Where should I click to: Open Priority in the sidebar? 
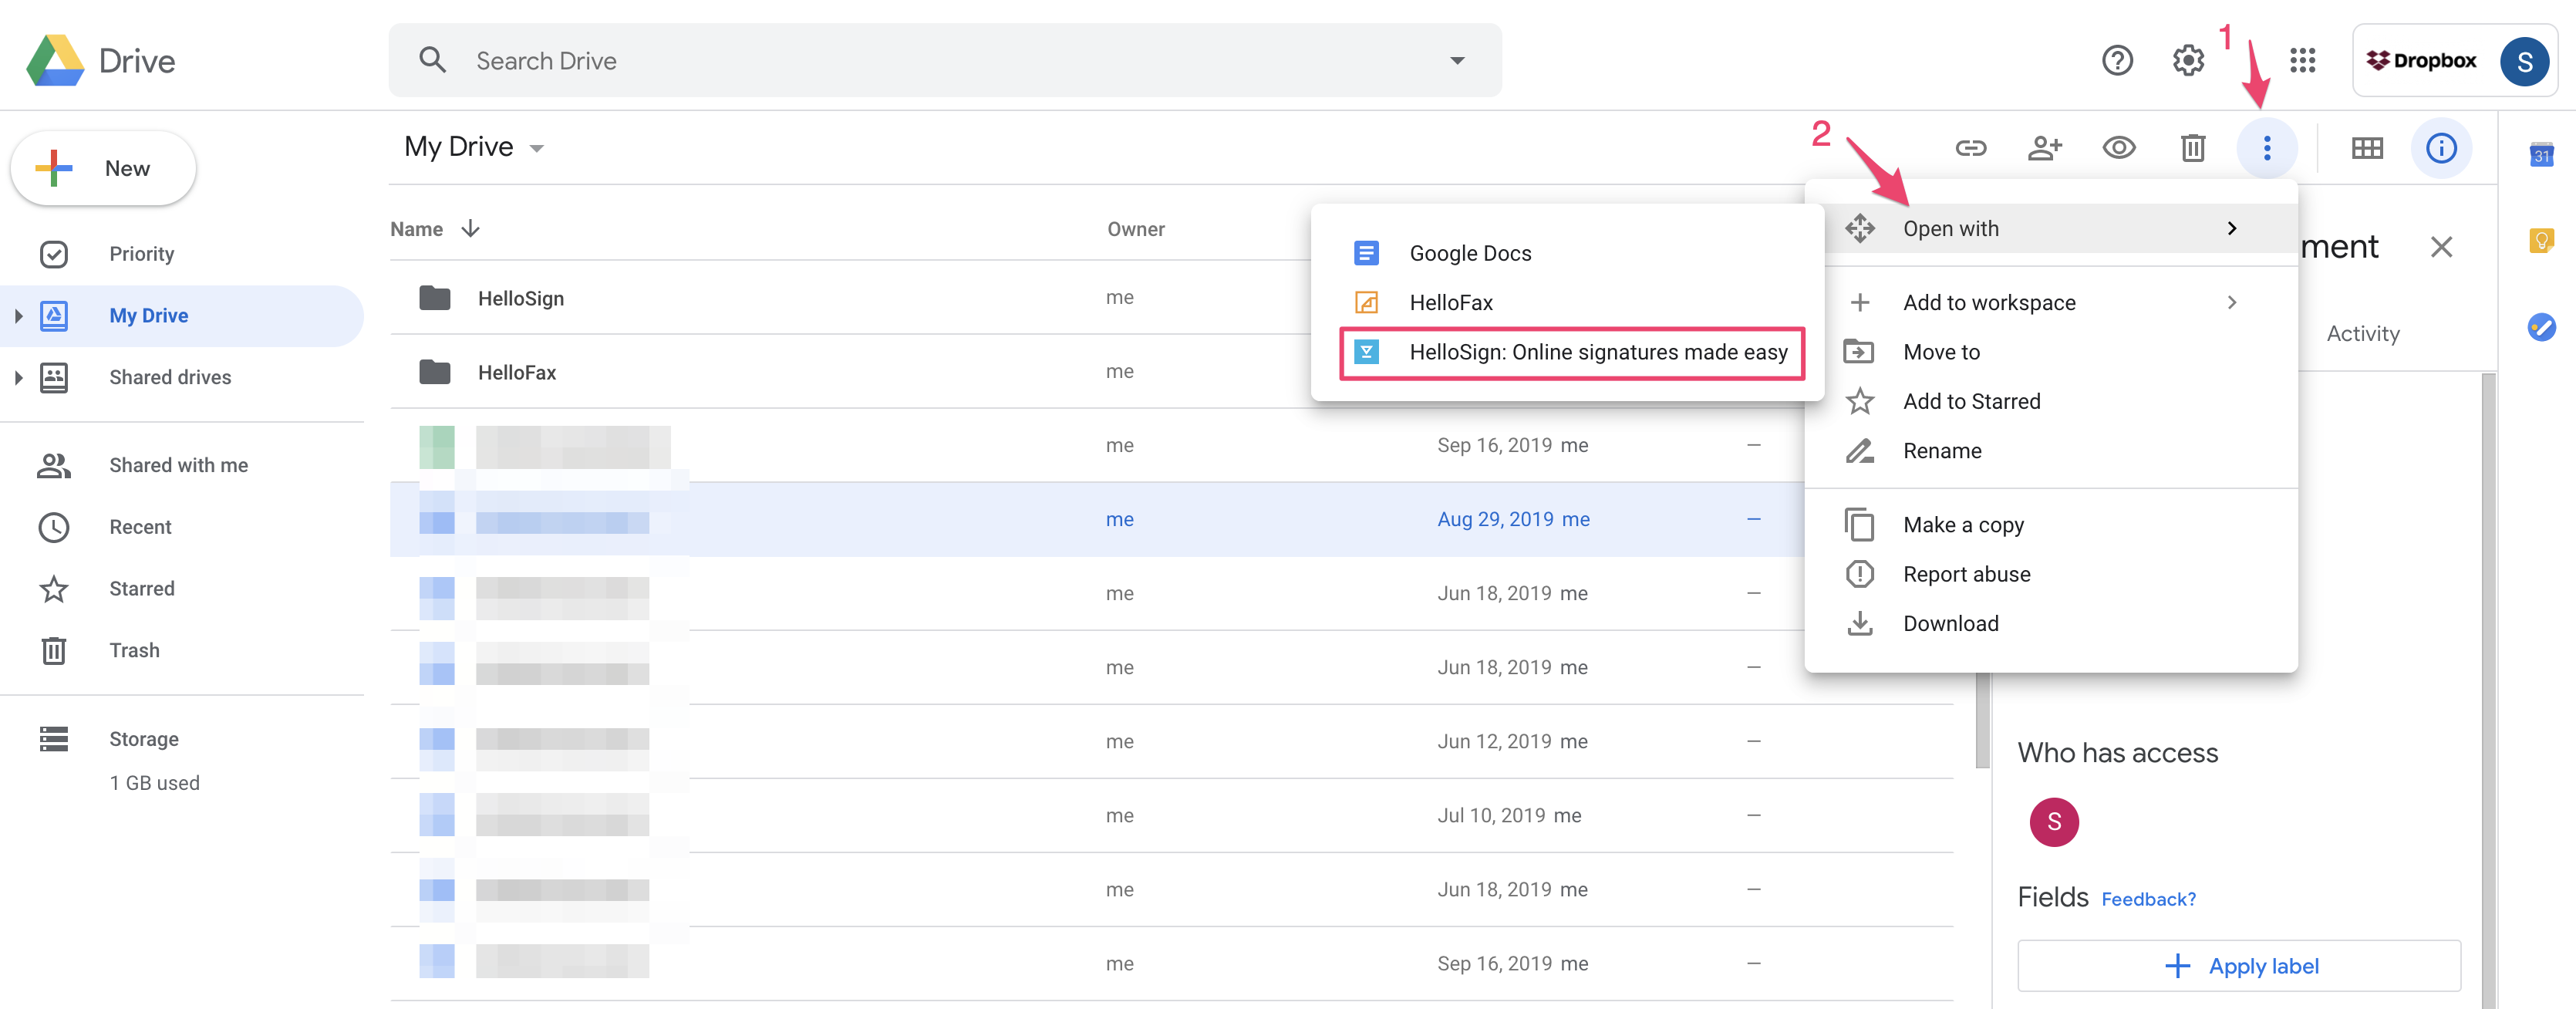point(181,254)
